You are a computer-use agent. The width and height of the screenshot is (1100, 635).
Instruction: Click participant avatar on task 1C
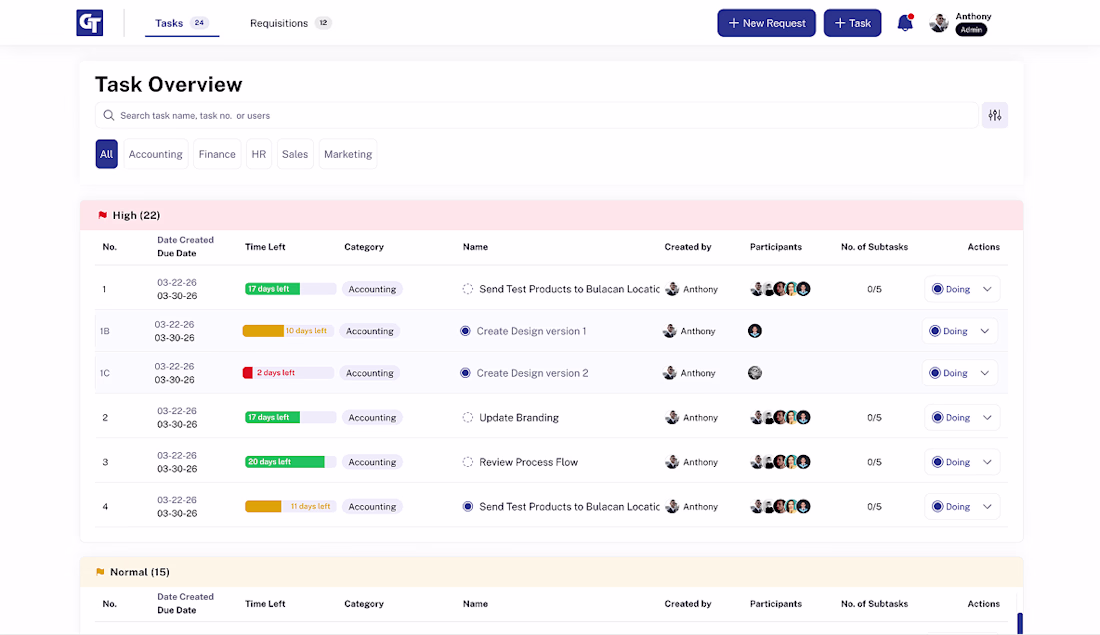pos(755,373)
